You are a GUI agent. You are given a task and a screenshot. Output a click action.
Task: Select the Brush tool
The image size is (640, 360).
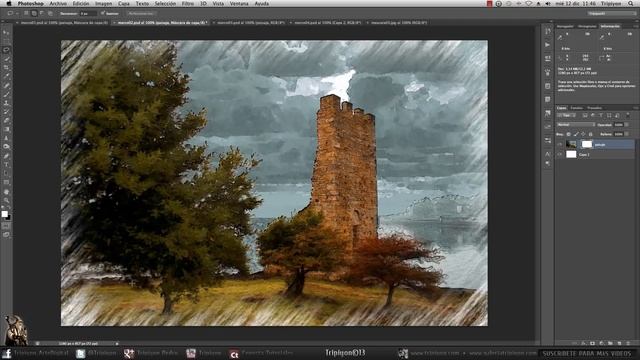point(6,94)
